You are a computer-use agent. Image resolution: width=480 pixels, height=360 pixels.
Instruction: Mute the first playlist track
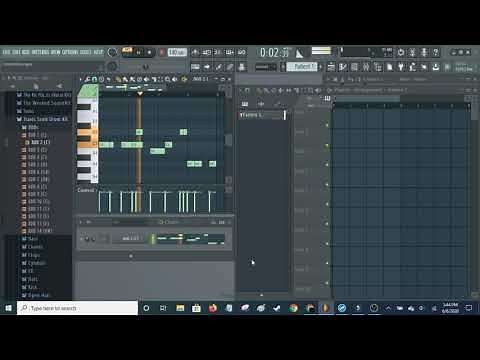click(x=327, y=125)
